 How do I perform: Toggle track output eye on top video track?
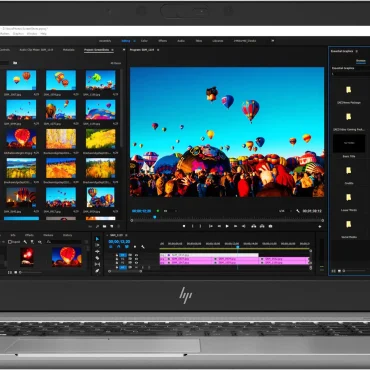136,255
